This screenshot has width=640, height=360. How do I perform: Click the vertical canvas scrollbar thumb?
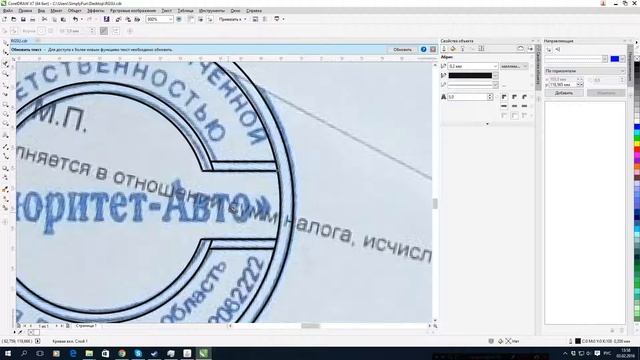pyautogui.click(x=435, y=203)
